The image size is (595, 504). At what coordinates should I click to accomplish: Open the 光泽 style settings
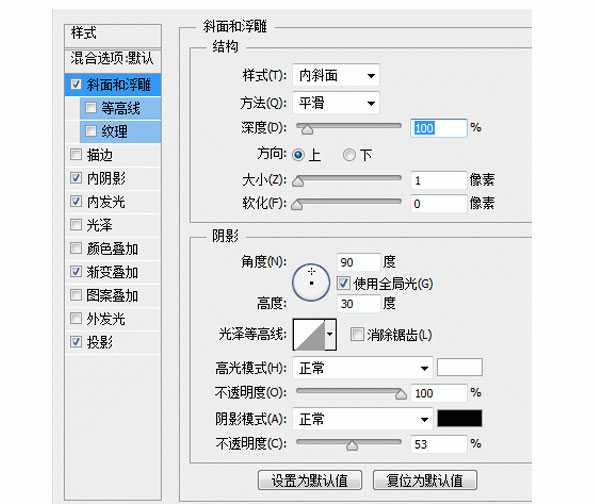113,225
